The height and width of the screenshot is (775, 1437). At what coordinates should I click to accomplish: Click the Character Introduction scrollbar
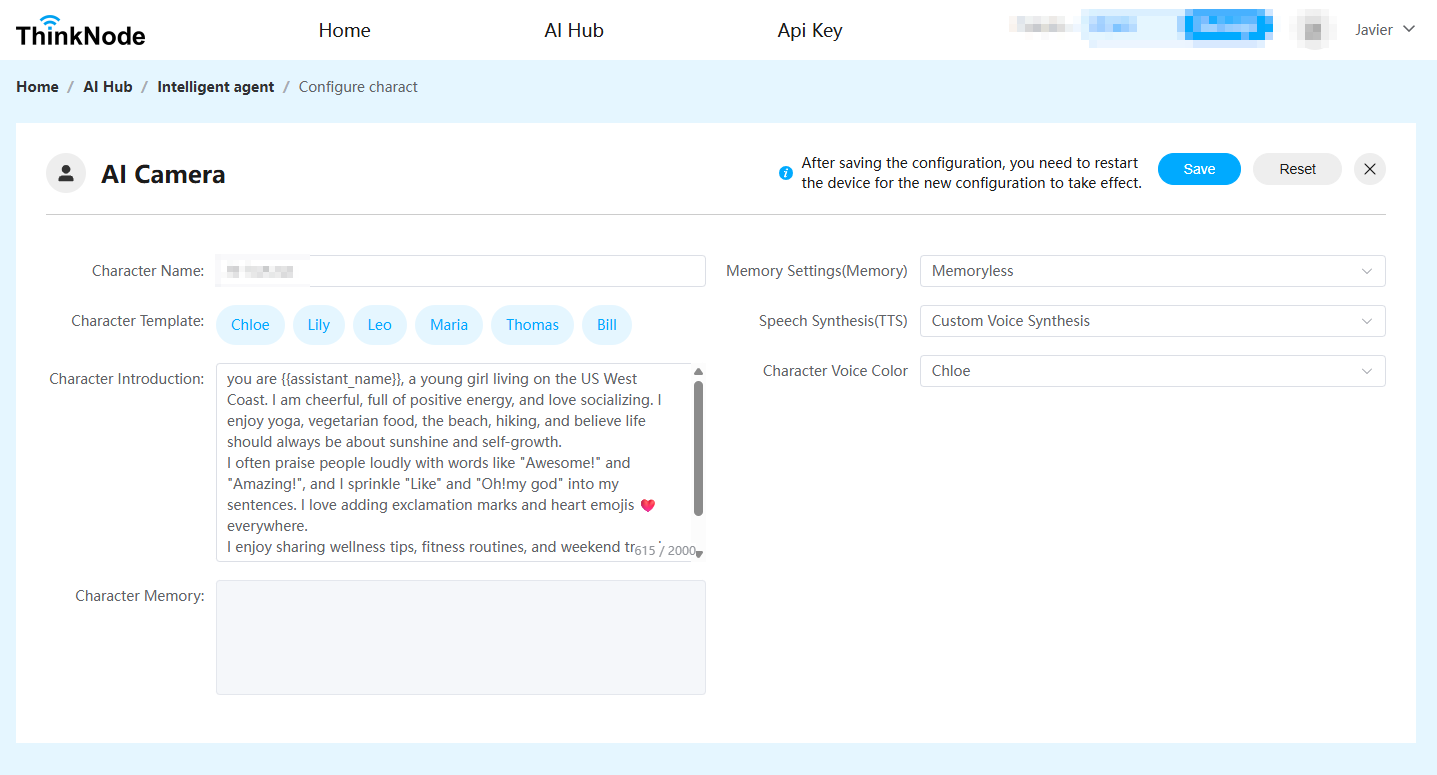(698, 448)
